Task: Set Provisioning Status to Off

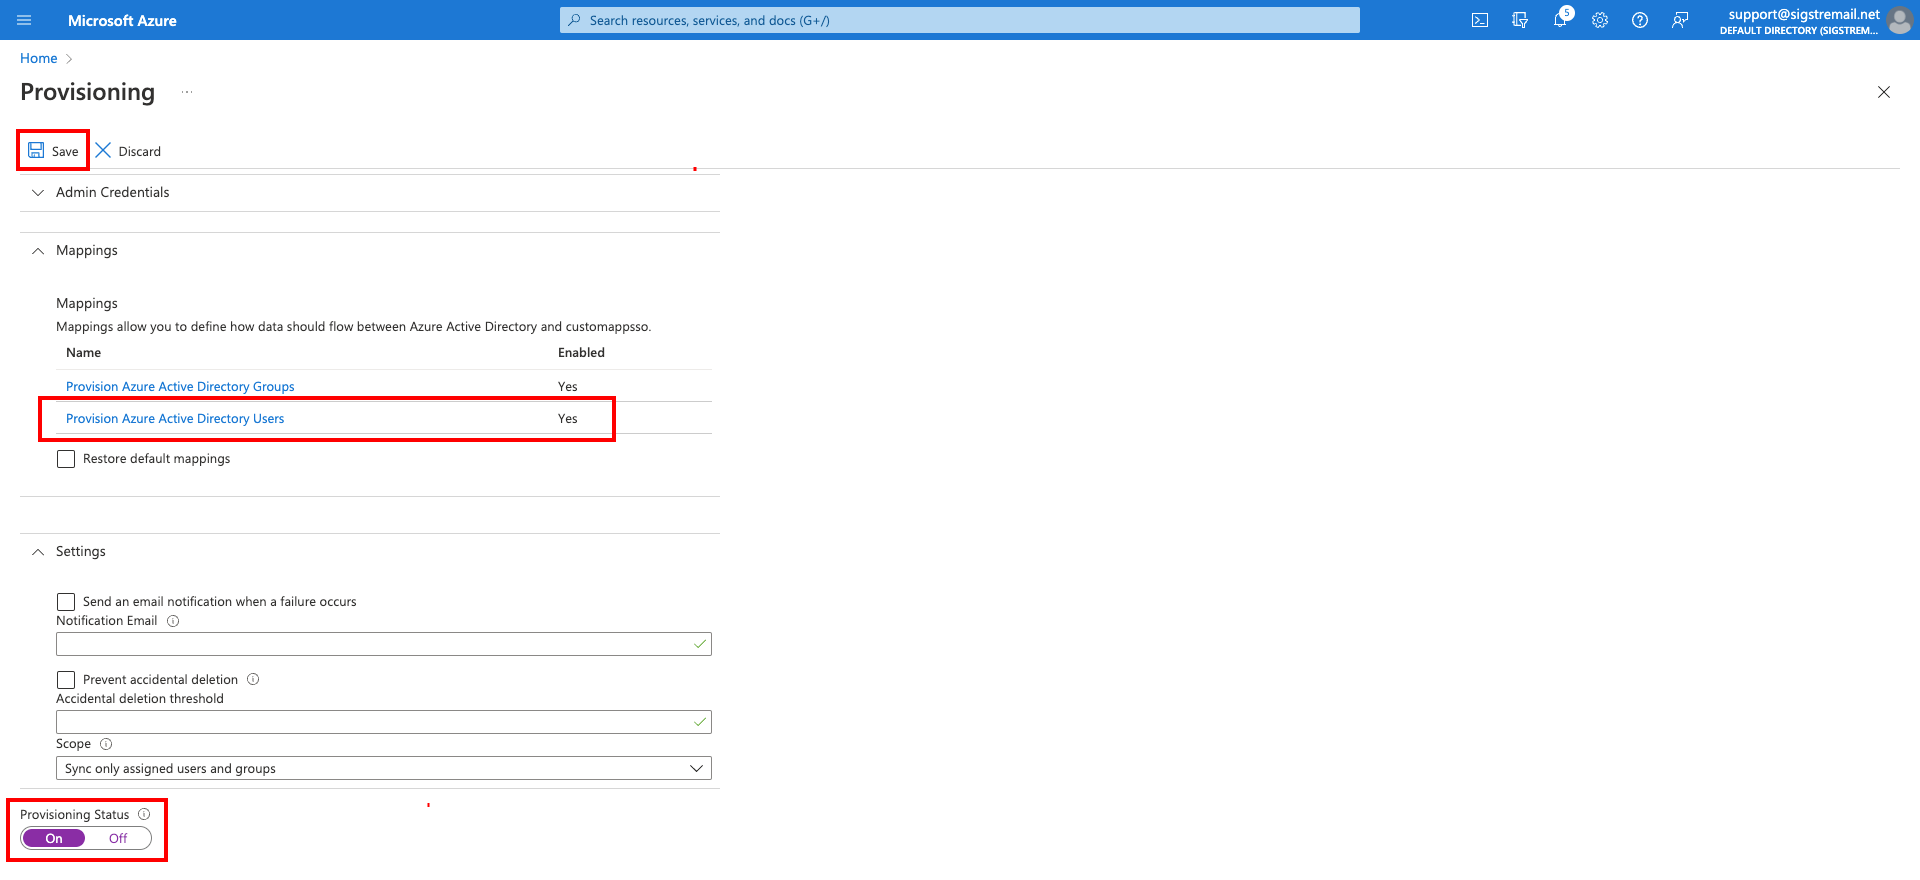Action: tap(118, 838)
